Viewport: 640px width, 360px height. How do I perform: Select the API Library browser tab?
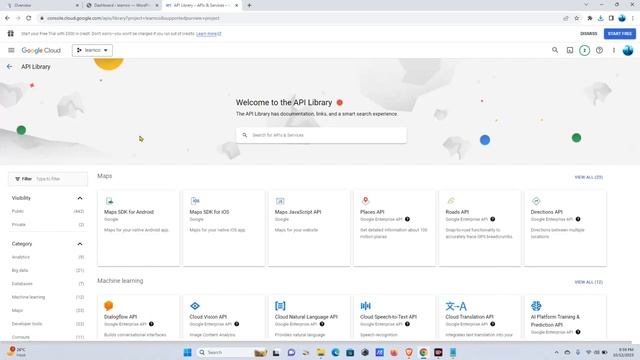coord(202,5)
